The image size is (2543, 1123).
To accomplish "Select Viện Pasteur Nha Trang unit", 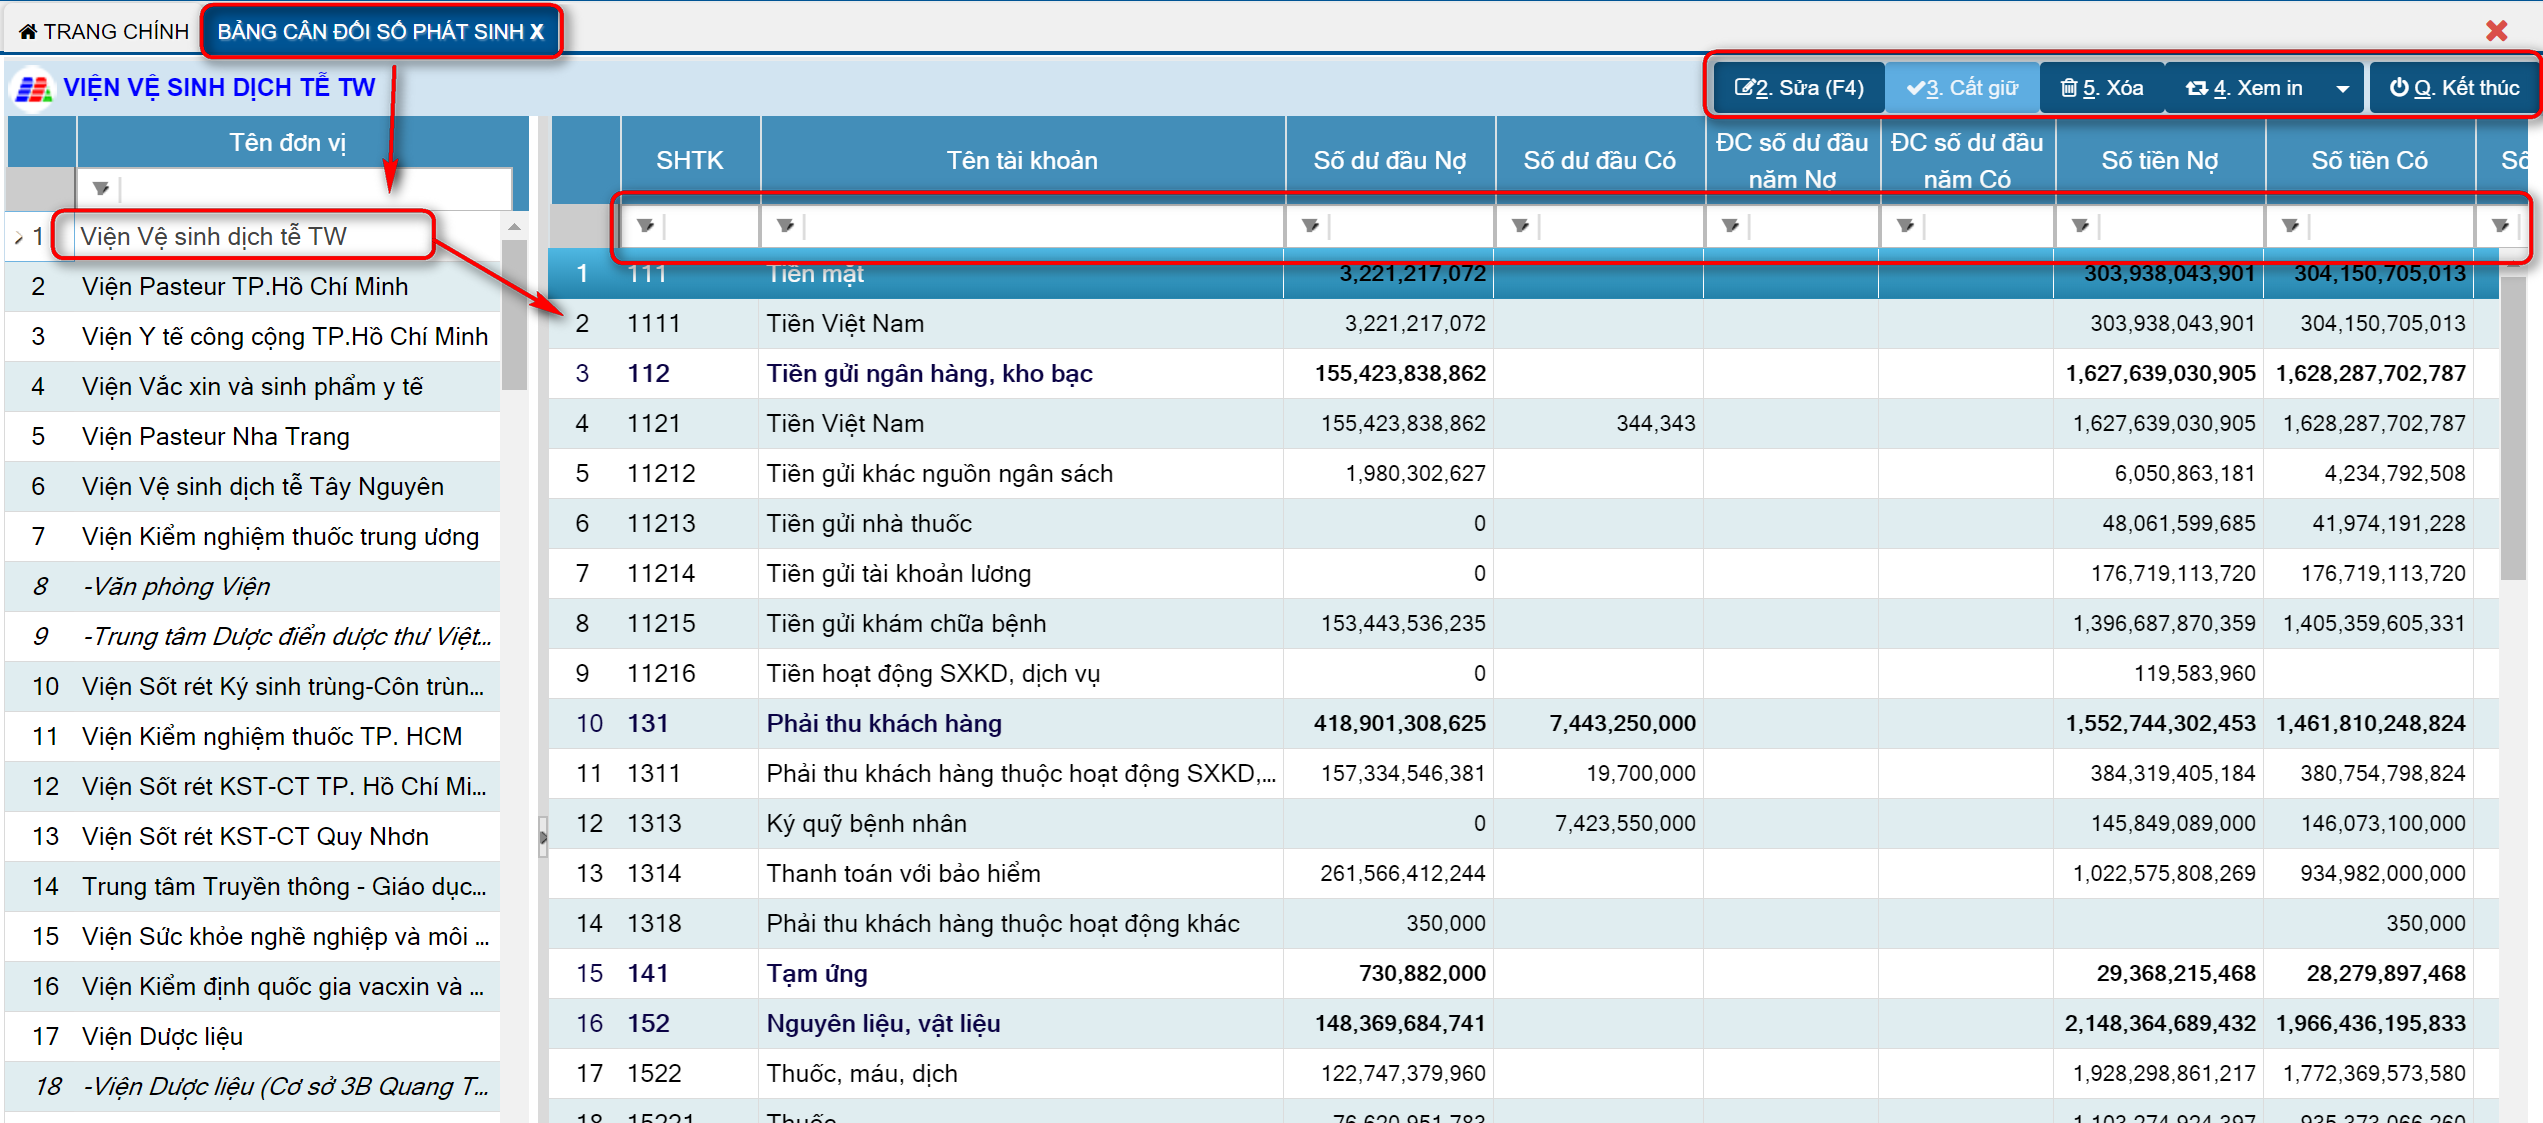I will point(216,437).
